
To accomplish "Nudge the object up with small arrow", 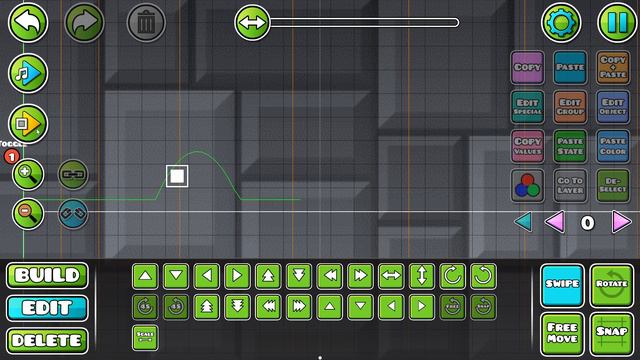I will coord(329,307).
